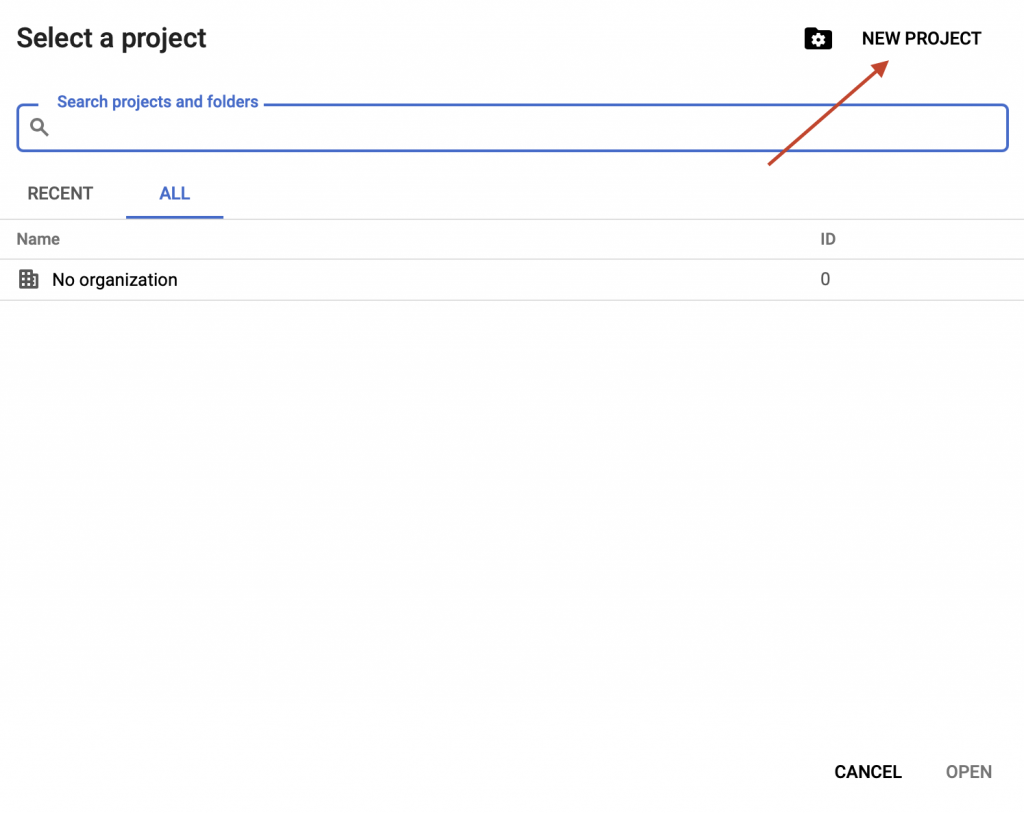The image size is (1024, 813).
Task: Click the Search projects and folders label
Action: 157,102
